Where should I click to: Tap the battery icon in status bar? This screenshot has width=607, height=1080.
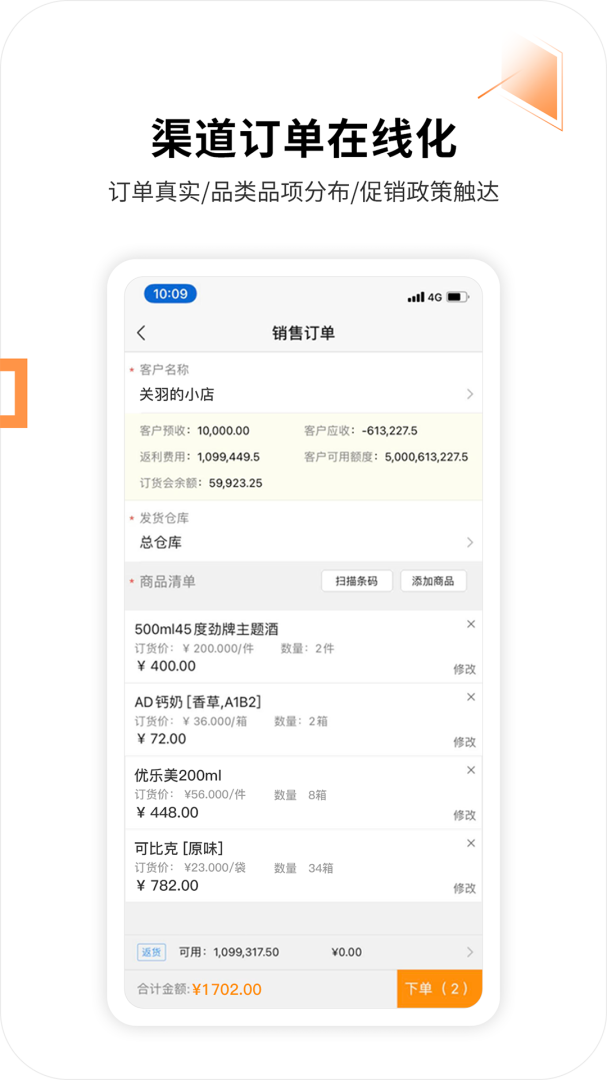(457, 297)
